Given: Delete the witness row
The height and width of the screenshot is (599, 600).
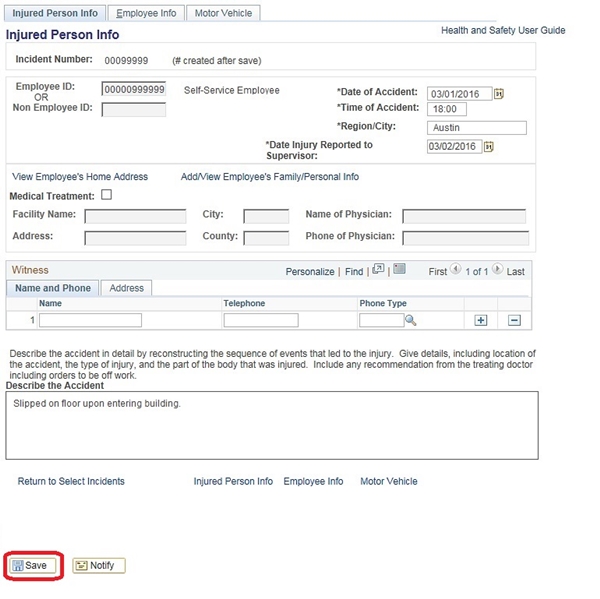Looking at the screenshot, I should pyautogui.click(x=514, y=320).
